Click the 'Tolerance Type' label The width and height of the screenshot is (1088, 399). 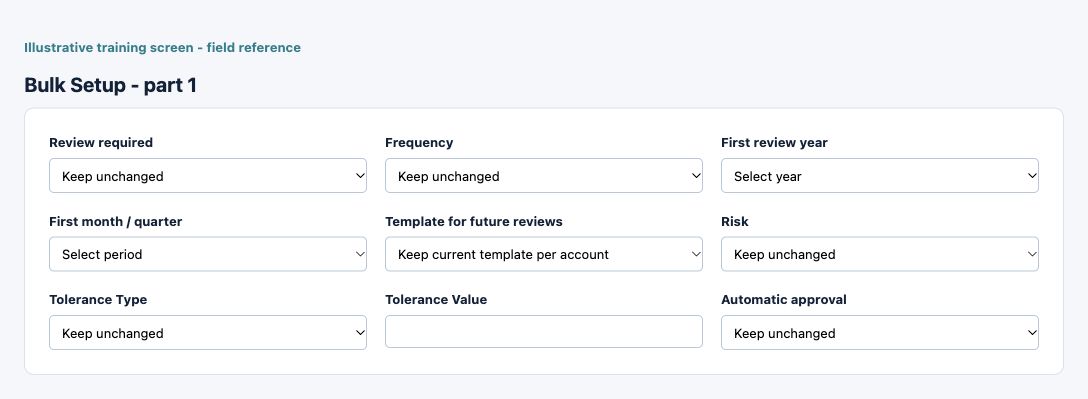tap(98, 300)
